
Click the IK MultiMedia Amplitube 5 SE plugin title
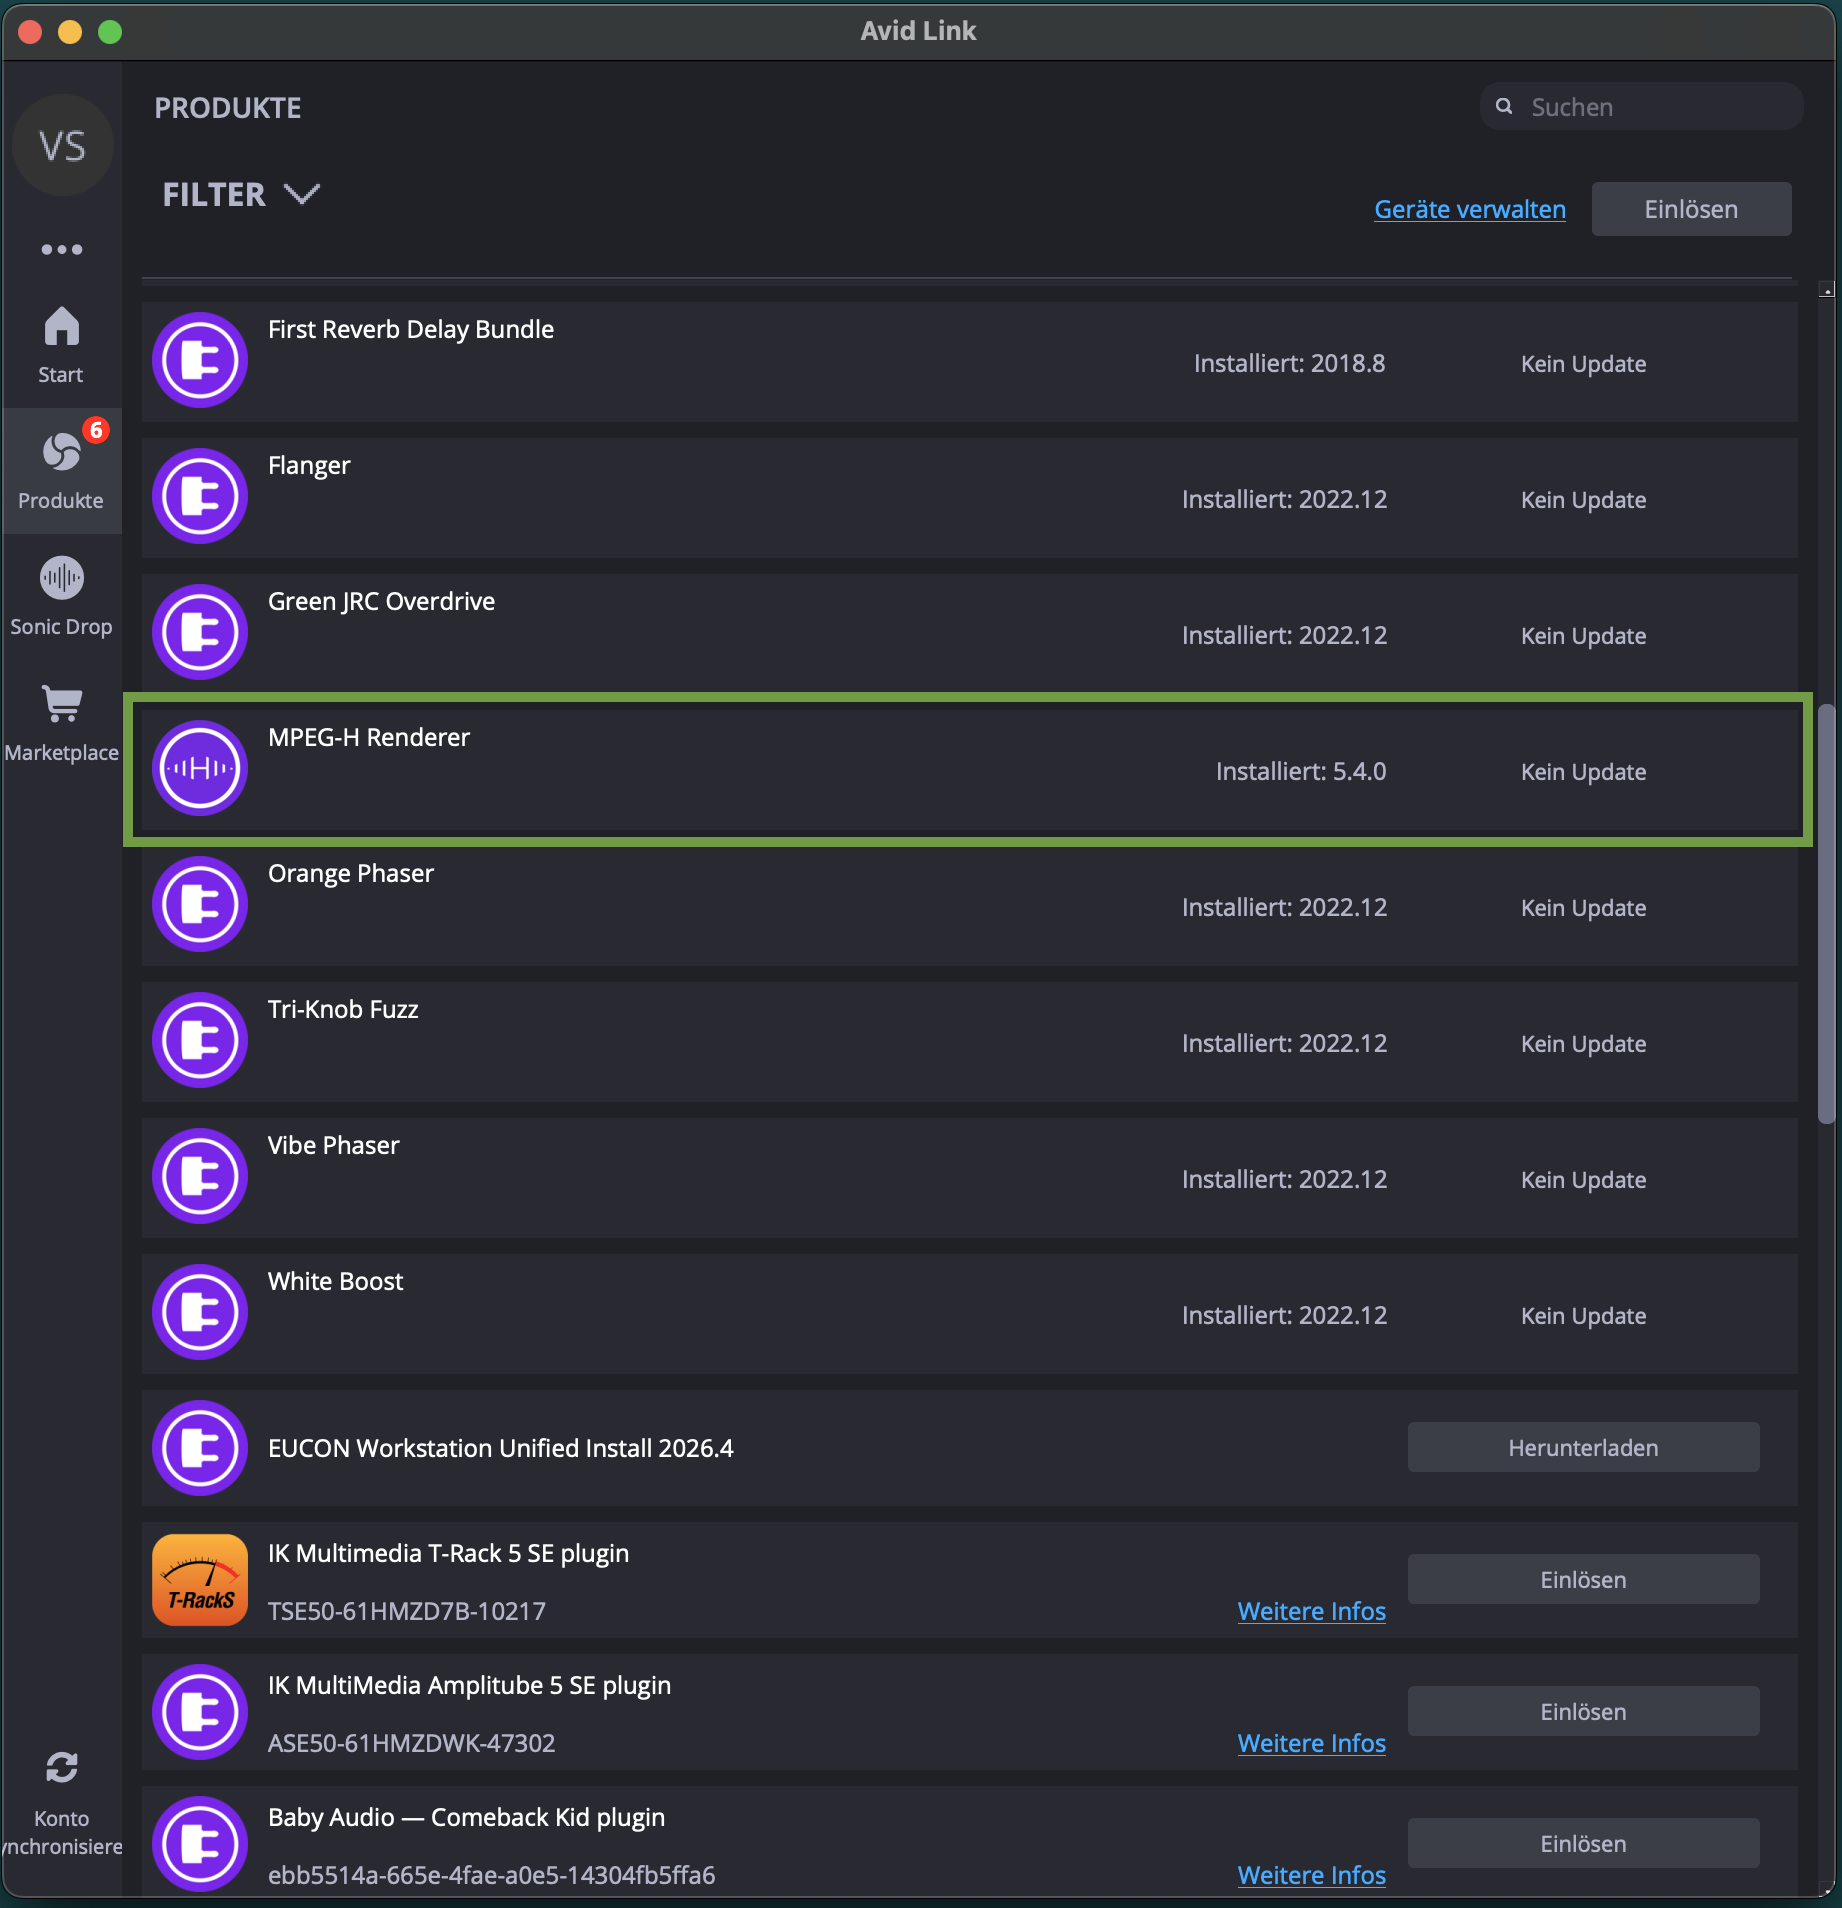click(x=469, y=1685)
